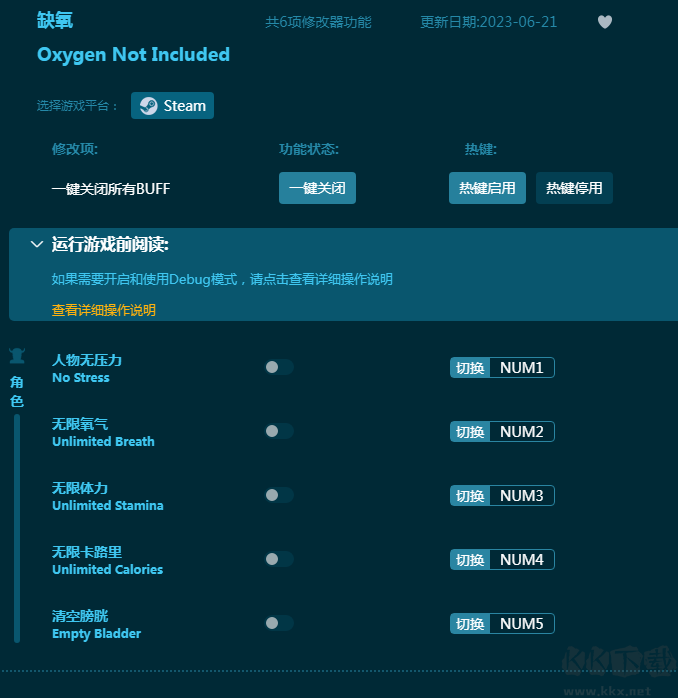Click the Debug mode instruction text
The height and width of the screenshot is (698, 678).
(222, 279)
